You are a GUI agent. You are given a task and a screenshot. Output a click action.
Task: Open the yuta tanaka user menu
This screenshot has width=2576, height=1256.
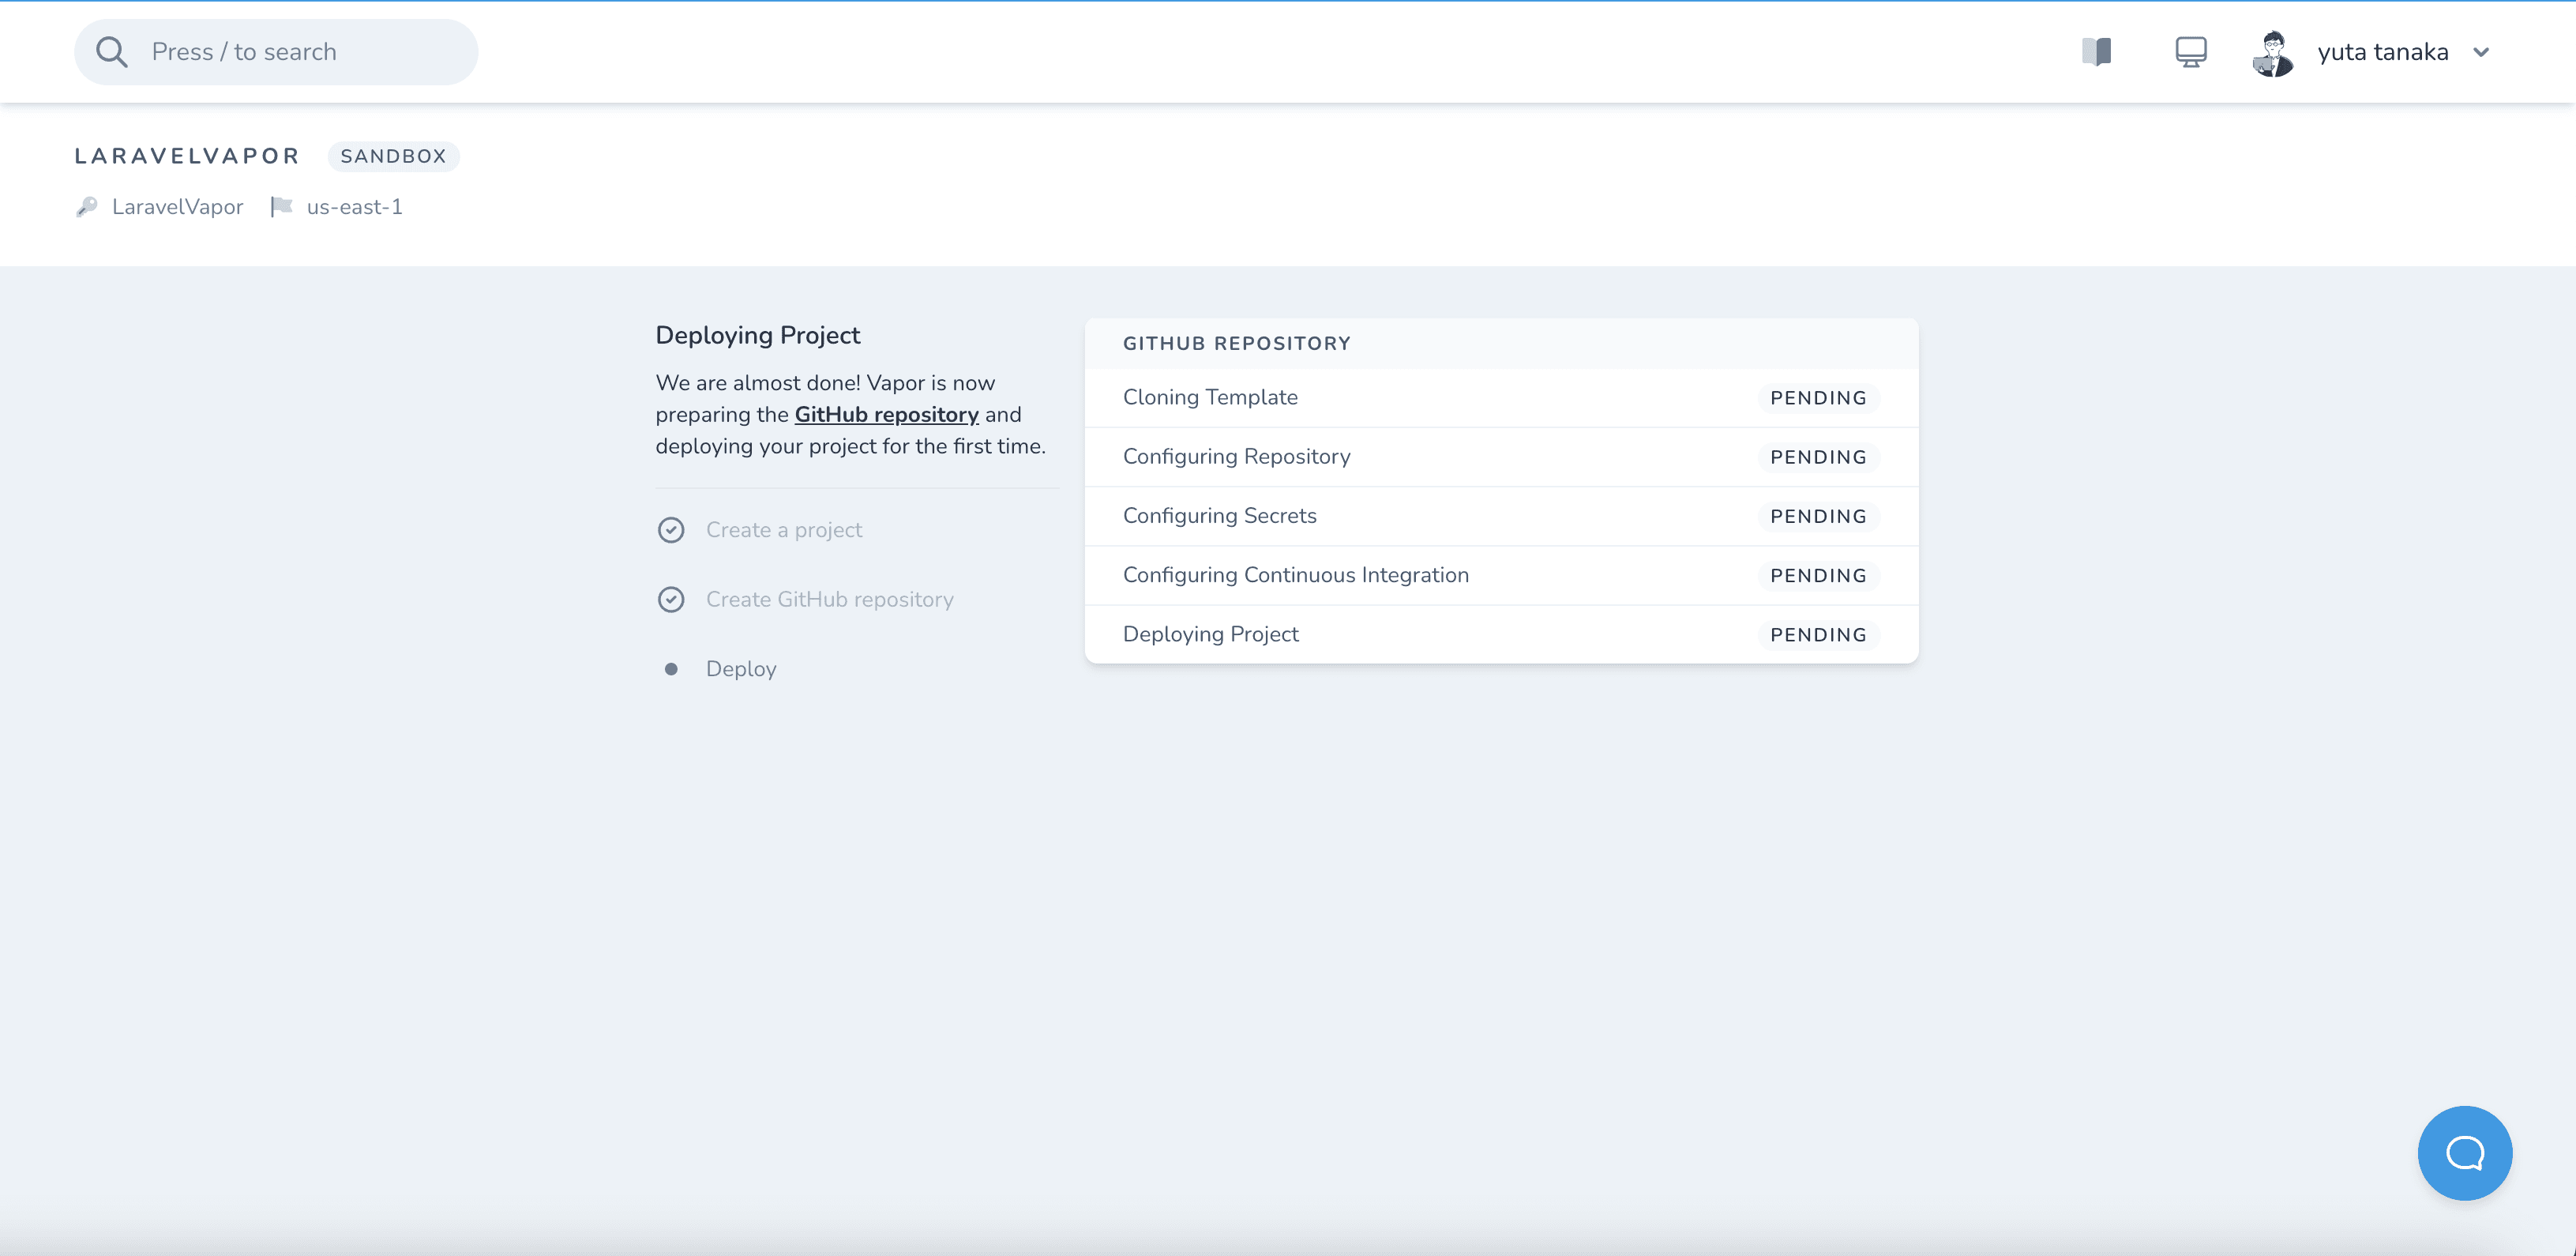tap(2383, 52)
